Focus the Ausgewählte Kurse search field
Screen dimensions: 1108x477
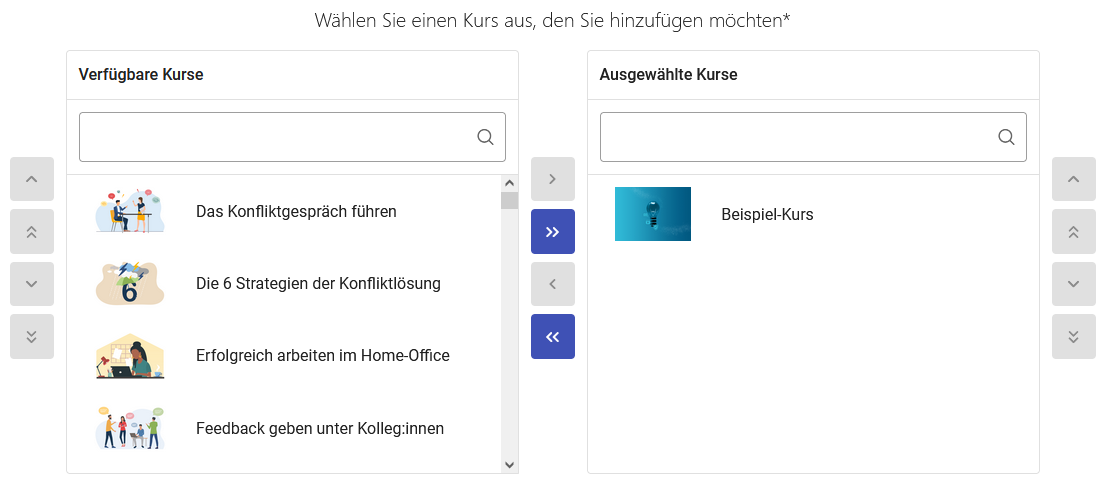point(798,137)
